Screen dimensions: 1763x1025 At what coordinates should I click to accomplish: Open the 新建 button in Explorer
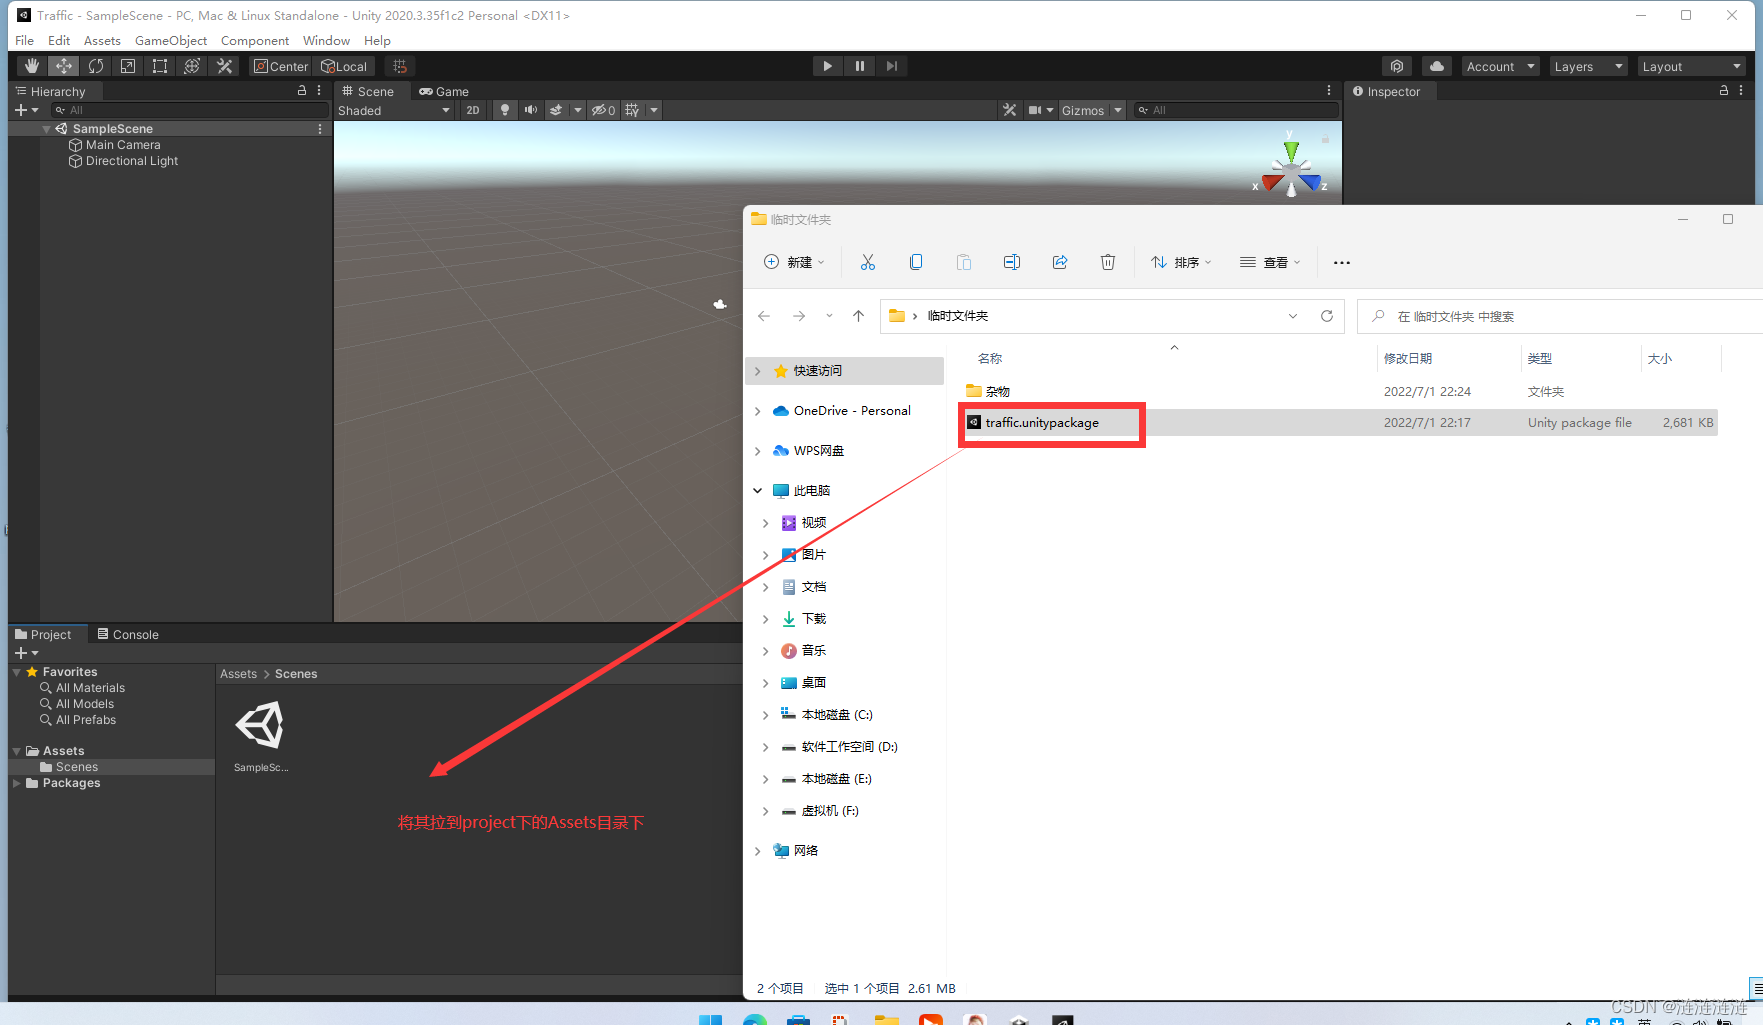794,262
